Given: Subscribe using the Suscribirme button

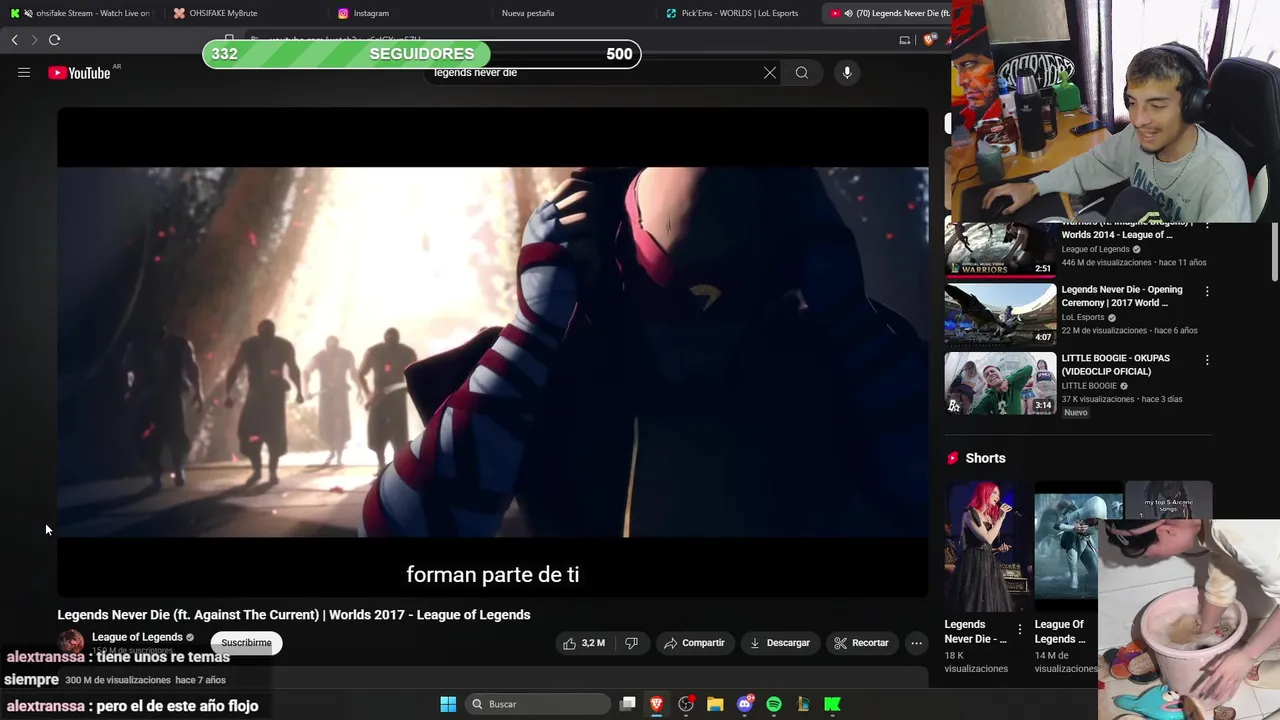Looking at the screenshot, I should pyautogui.click(x=246, y=643).
